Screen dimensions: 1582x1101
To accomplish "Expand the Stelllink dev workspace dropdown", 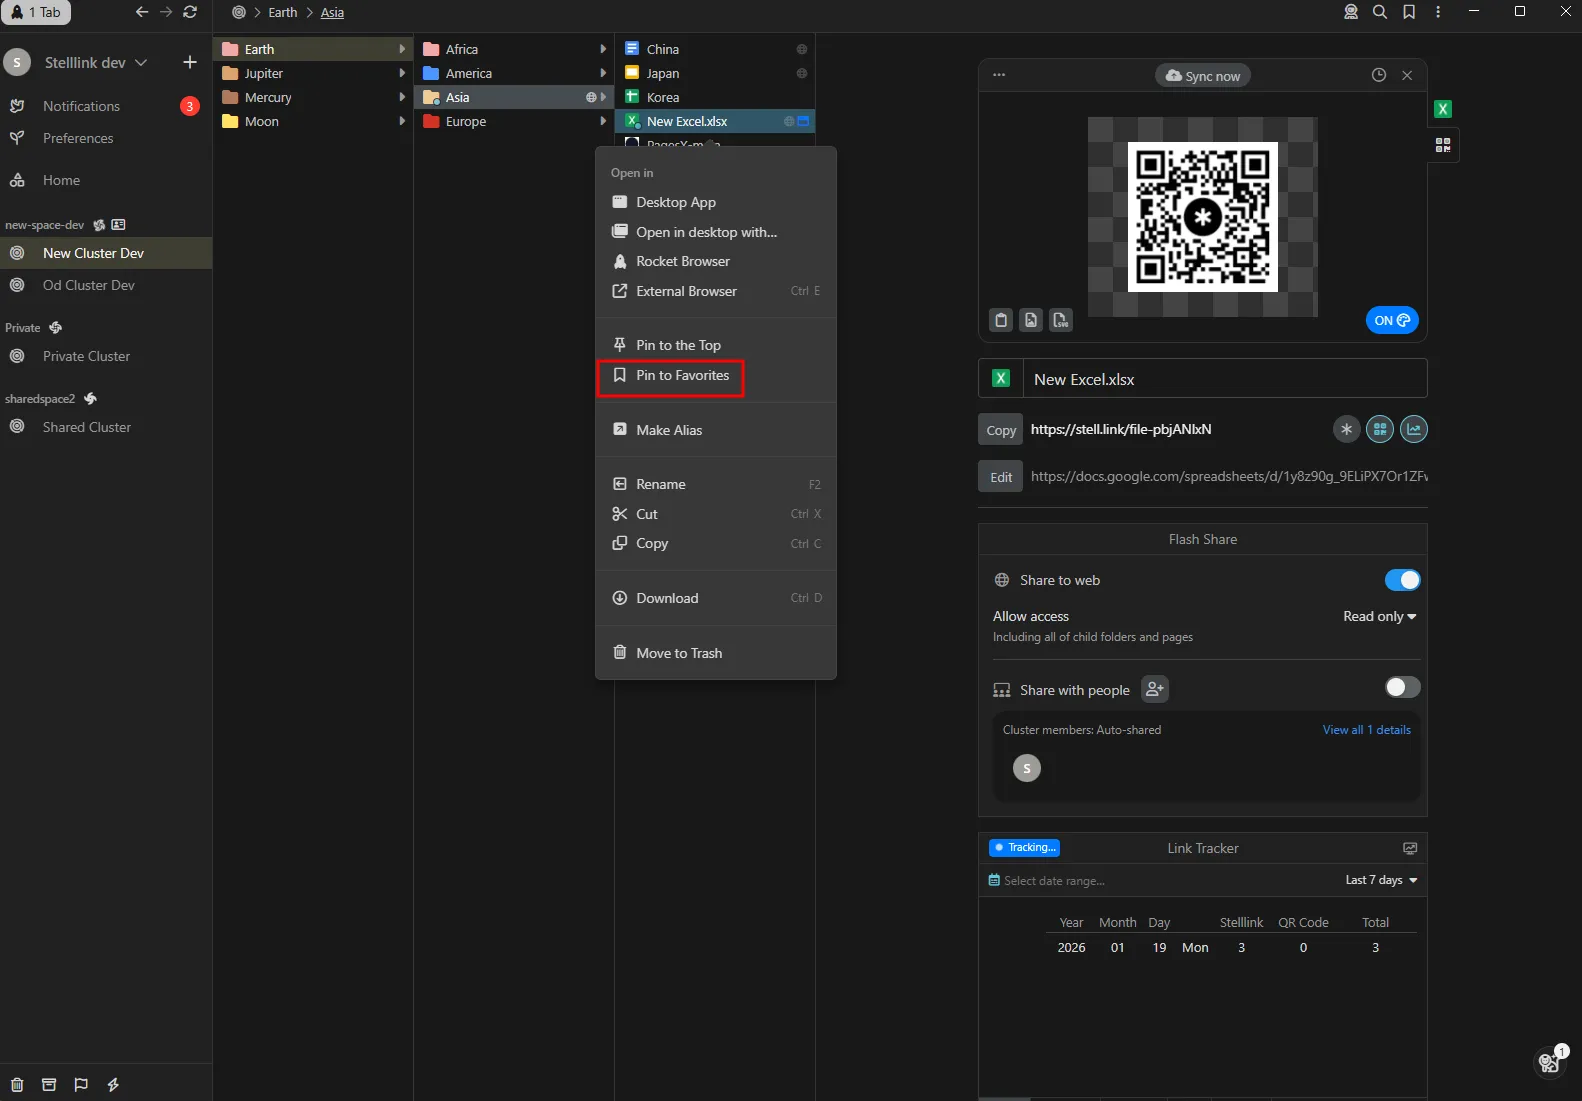I will (96, 62).
